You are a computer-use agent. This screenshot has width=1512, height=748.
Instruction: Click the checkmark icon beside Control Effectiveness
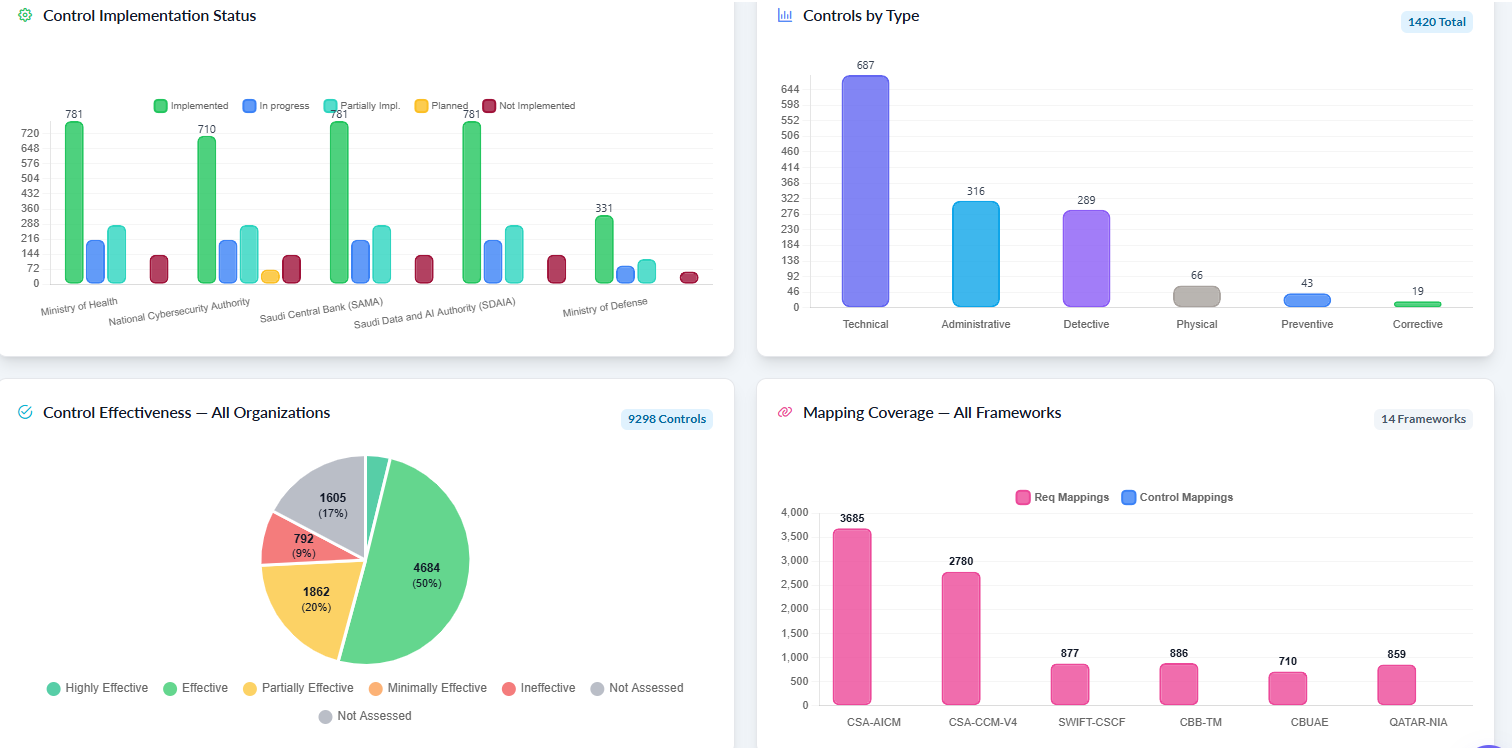pos(26,412)
